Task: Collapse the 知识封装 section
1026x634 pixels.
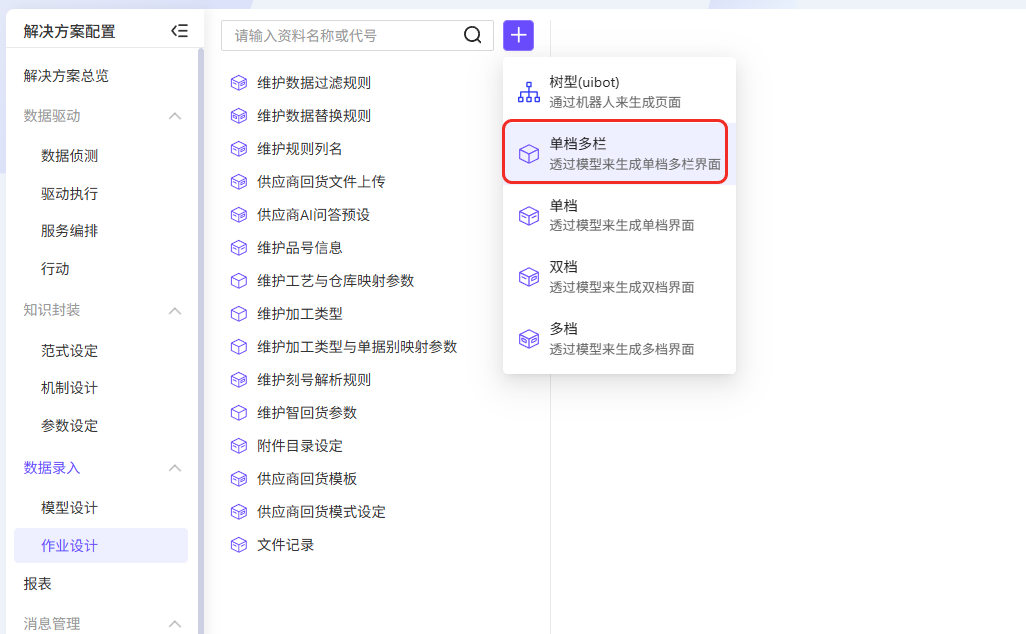Action: tap(175, 310)
